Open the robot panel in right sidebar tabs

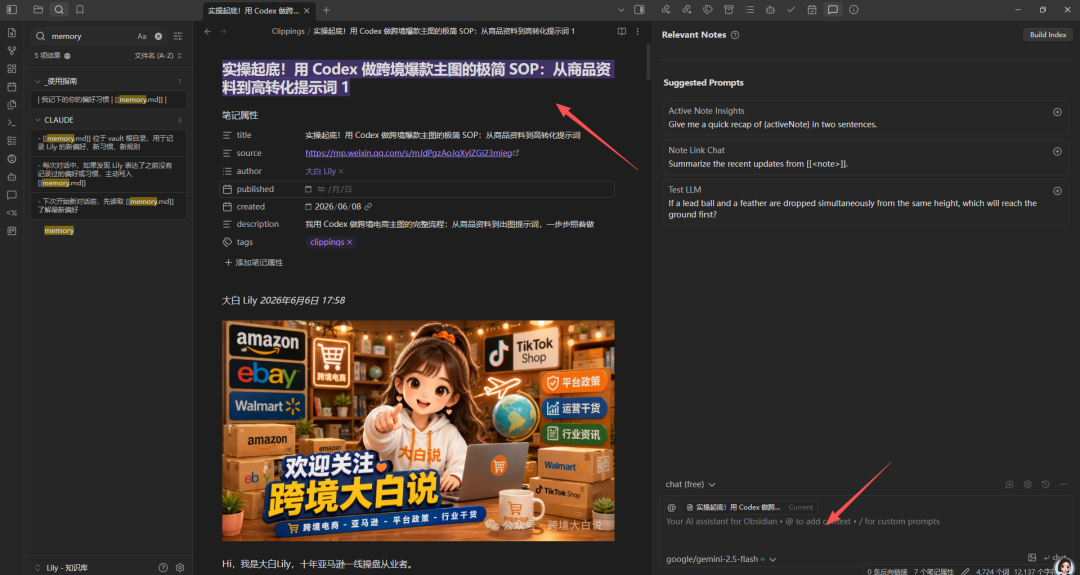(770, 10)
